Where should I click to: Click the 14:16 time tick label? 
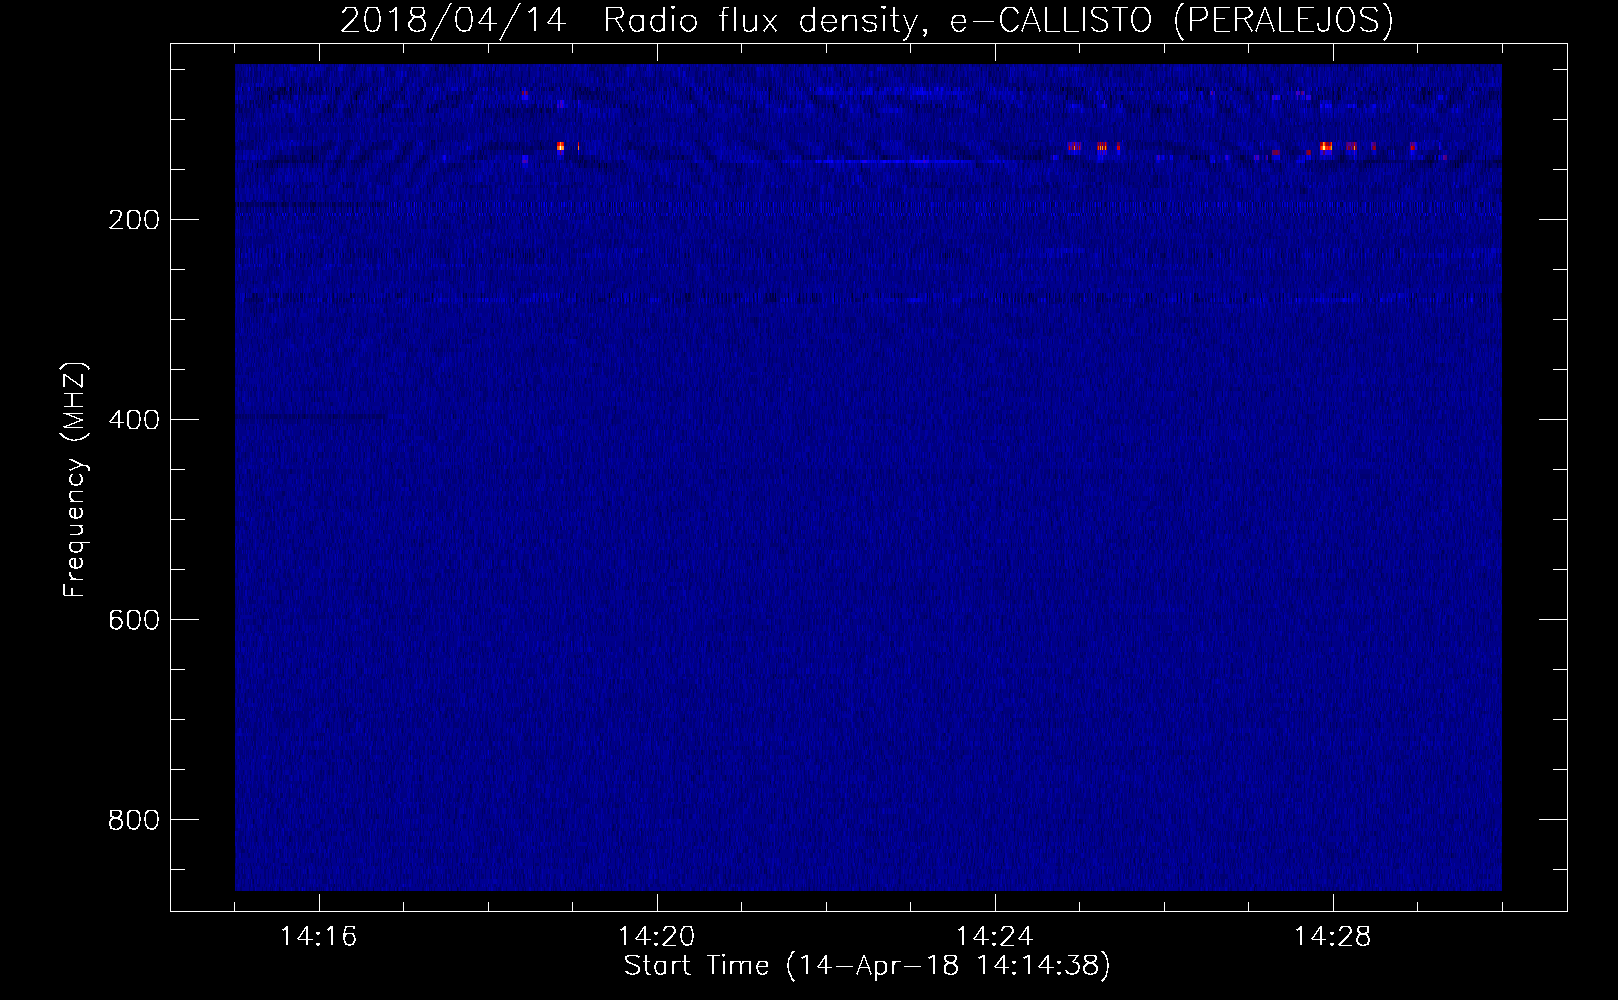point(319,937)
